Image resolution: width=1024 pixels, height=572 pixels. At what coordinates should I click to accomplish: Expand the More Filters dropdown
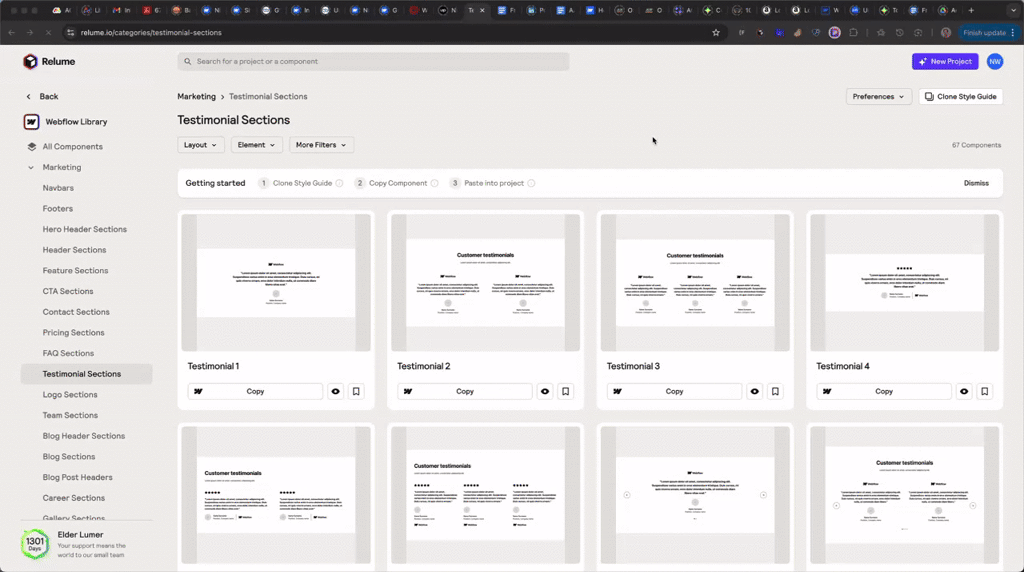[x=321, y=145]
